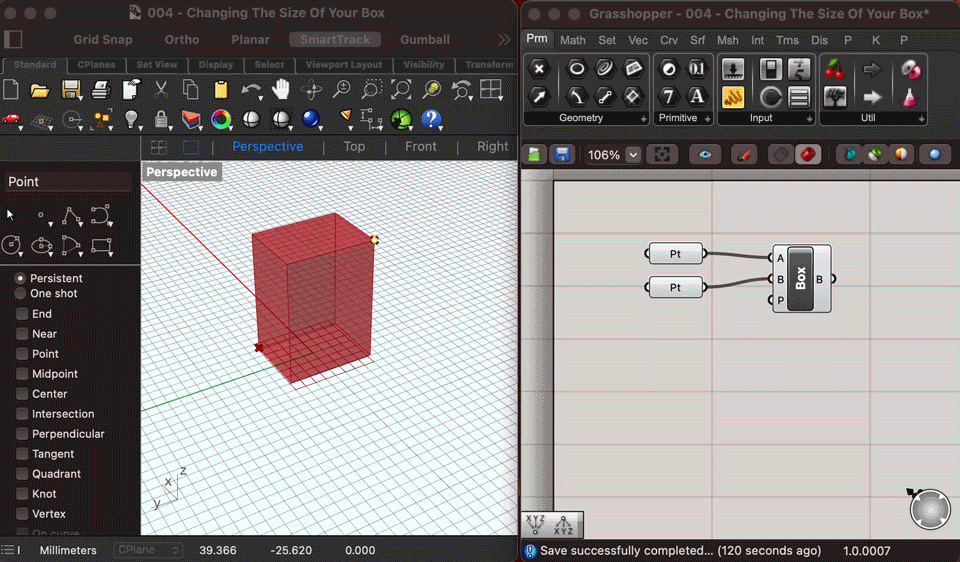Click the Grasshopper compass navigation widget

[x=929, y=509]
